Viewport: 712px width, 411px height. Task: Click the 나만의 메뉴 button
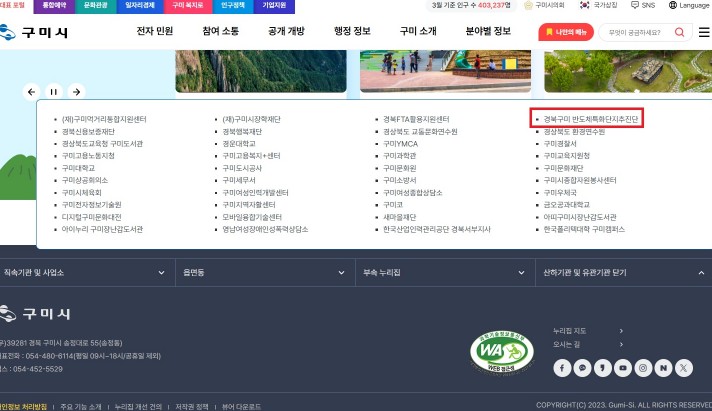566,32
